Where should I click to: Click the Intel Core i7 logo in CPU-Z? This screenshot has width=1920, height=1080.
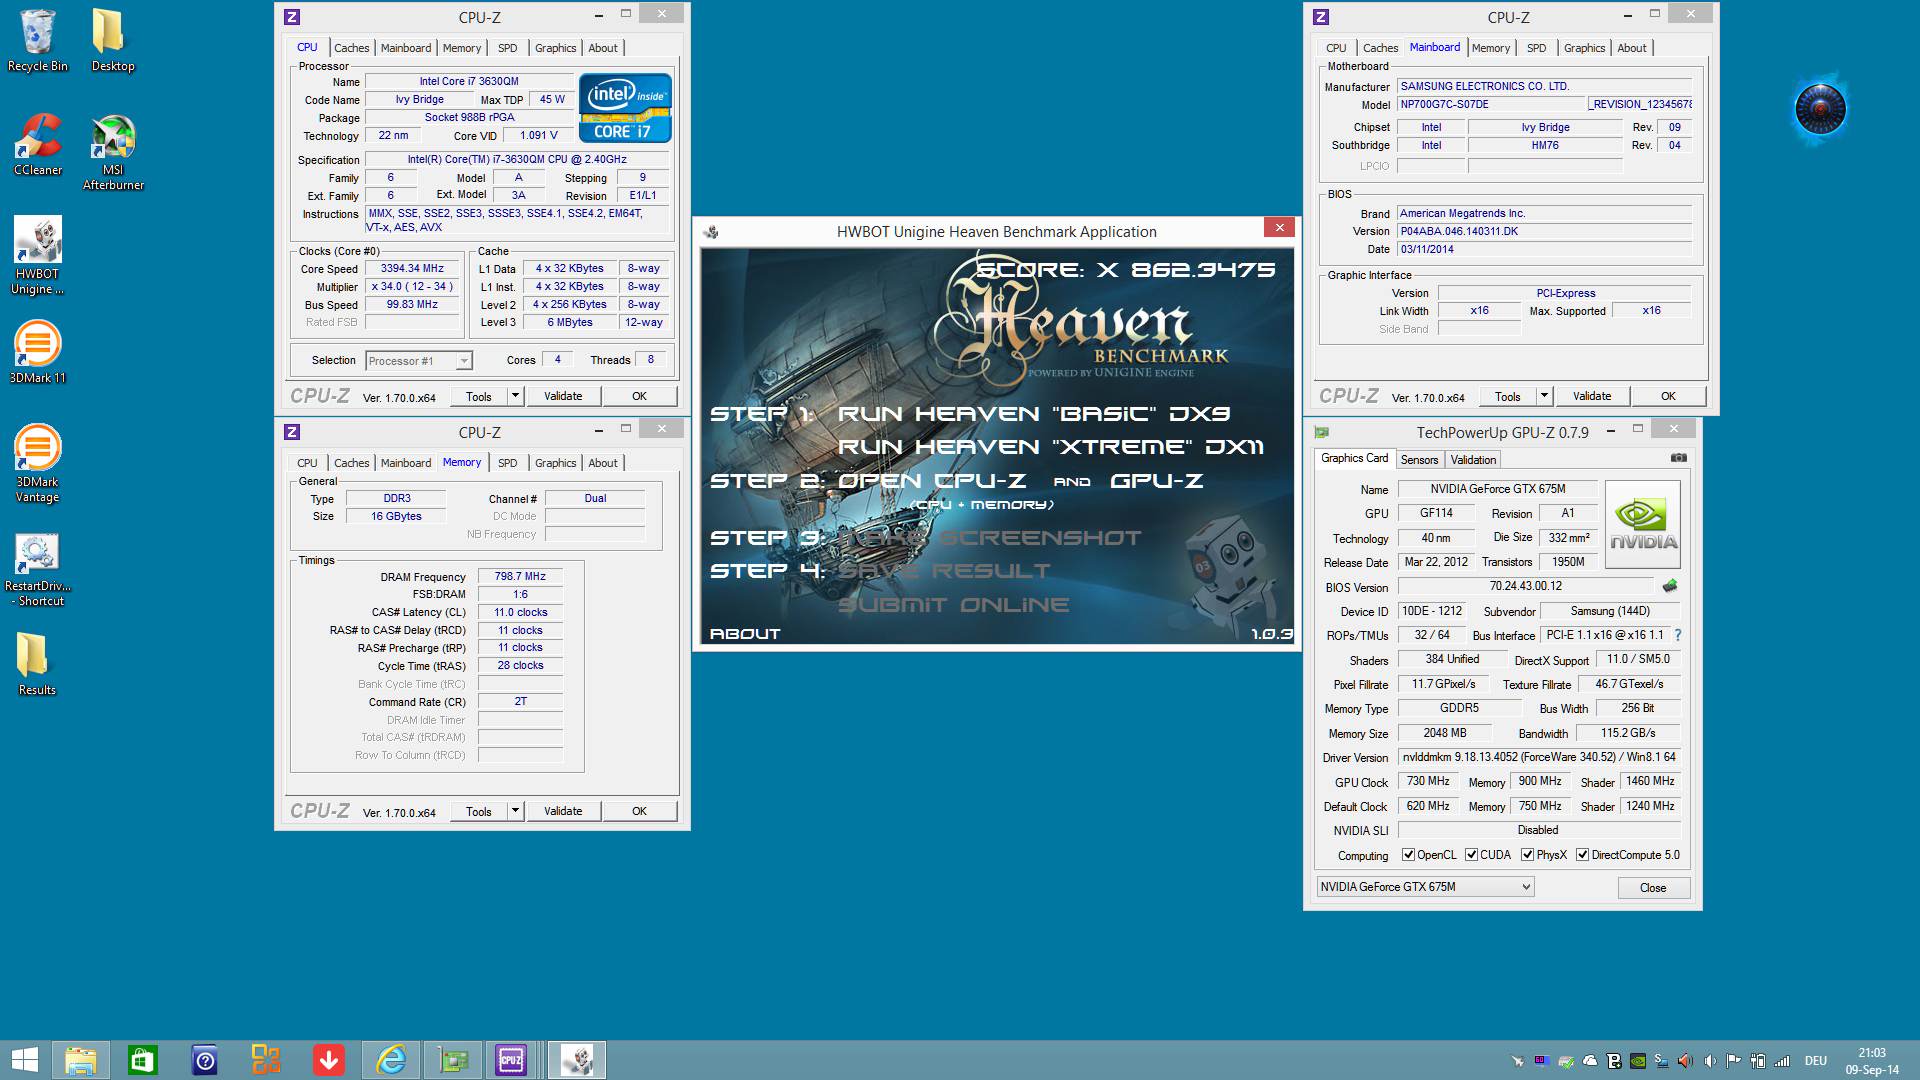click(625, 108)
